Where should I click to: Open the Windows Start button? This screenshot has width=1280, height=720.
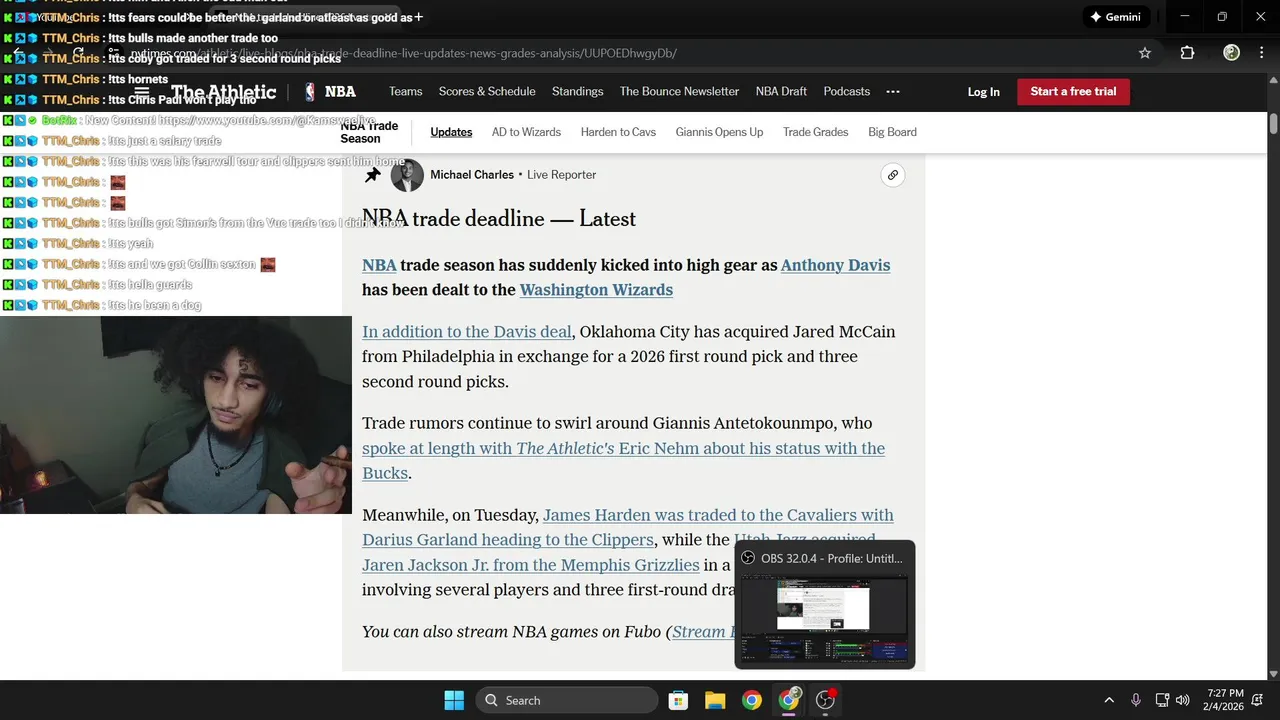coord(454,700)
